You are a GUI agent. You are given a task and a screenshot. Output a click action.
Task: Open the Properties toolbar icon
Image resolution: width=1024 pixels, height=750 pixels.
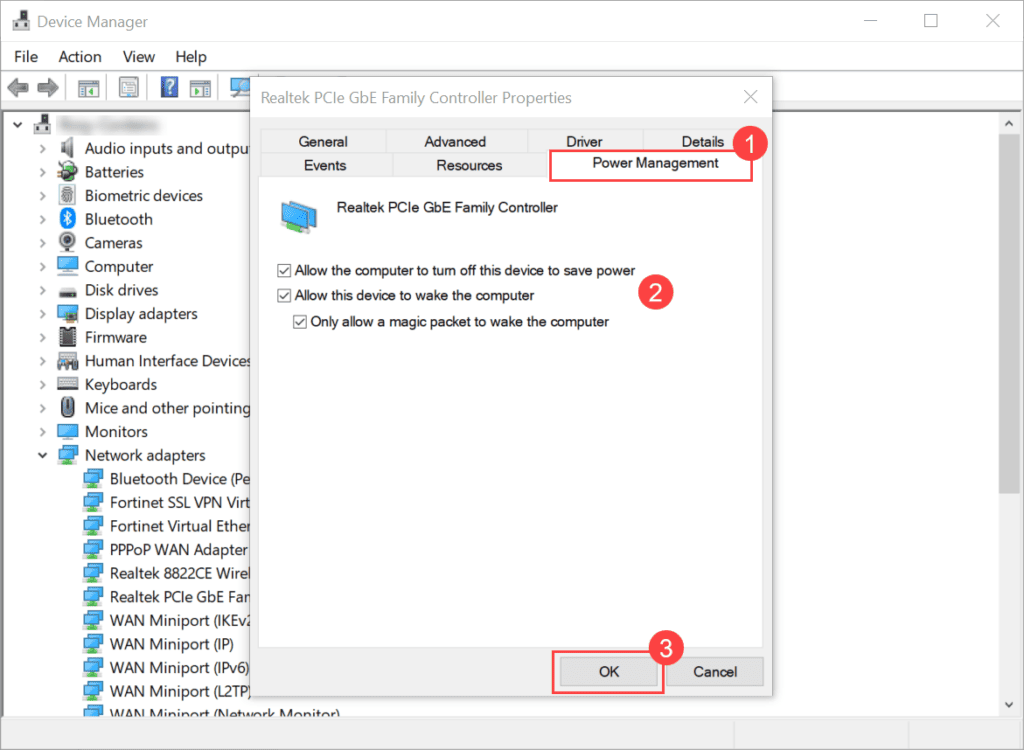click(129, 87)
